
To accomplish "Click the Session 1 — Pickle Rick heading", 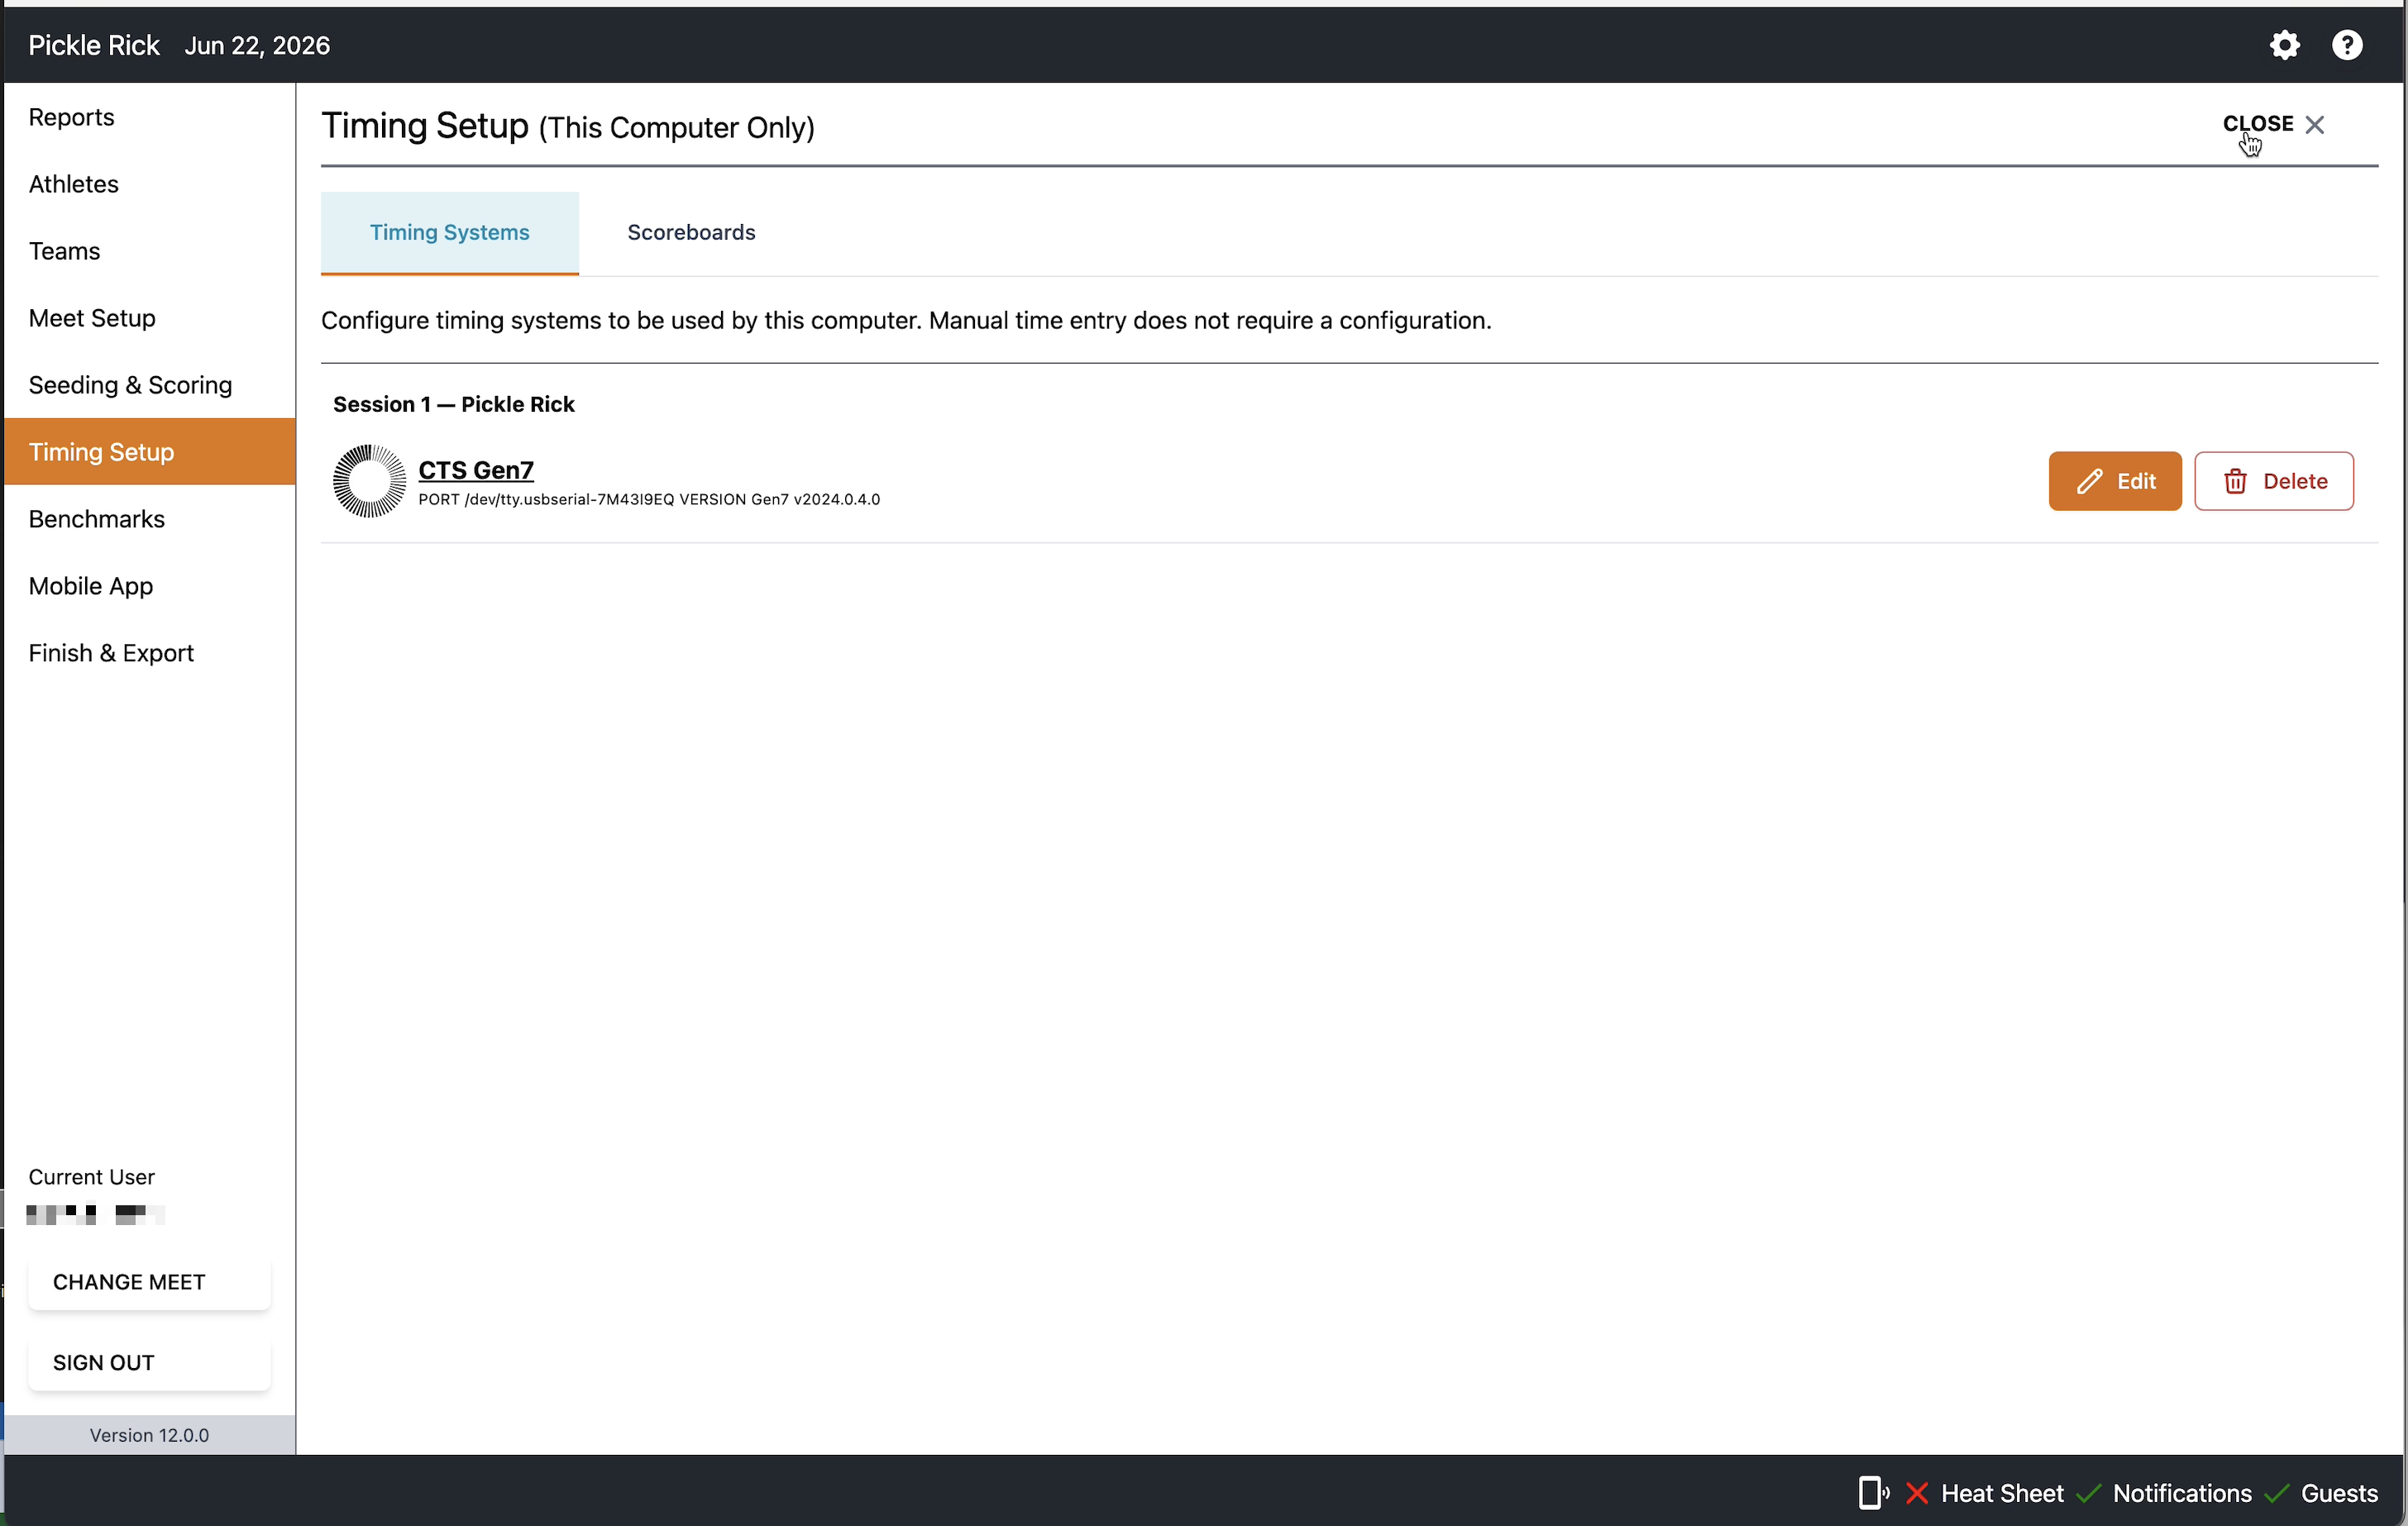I will point(454,404).
